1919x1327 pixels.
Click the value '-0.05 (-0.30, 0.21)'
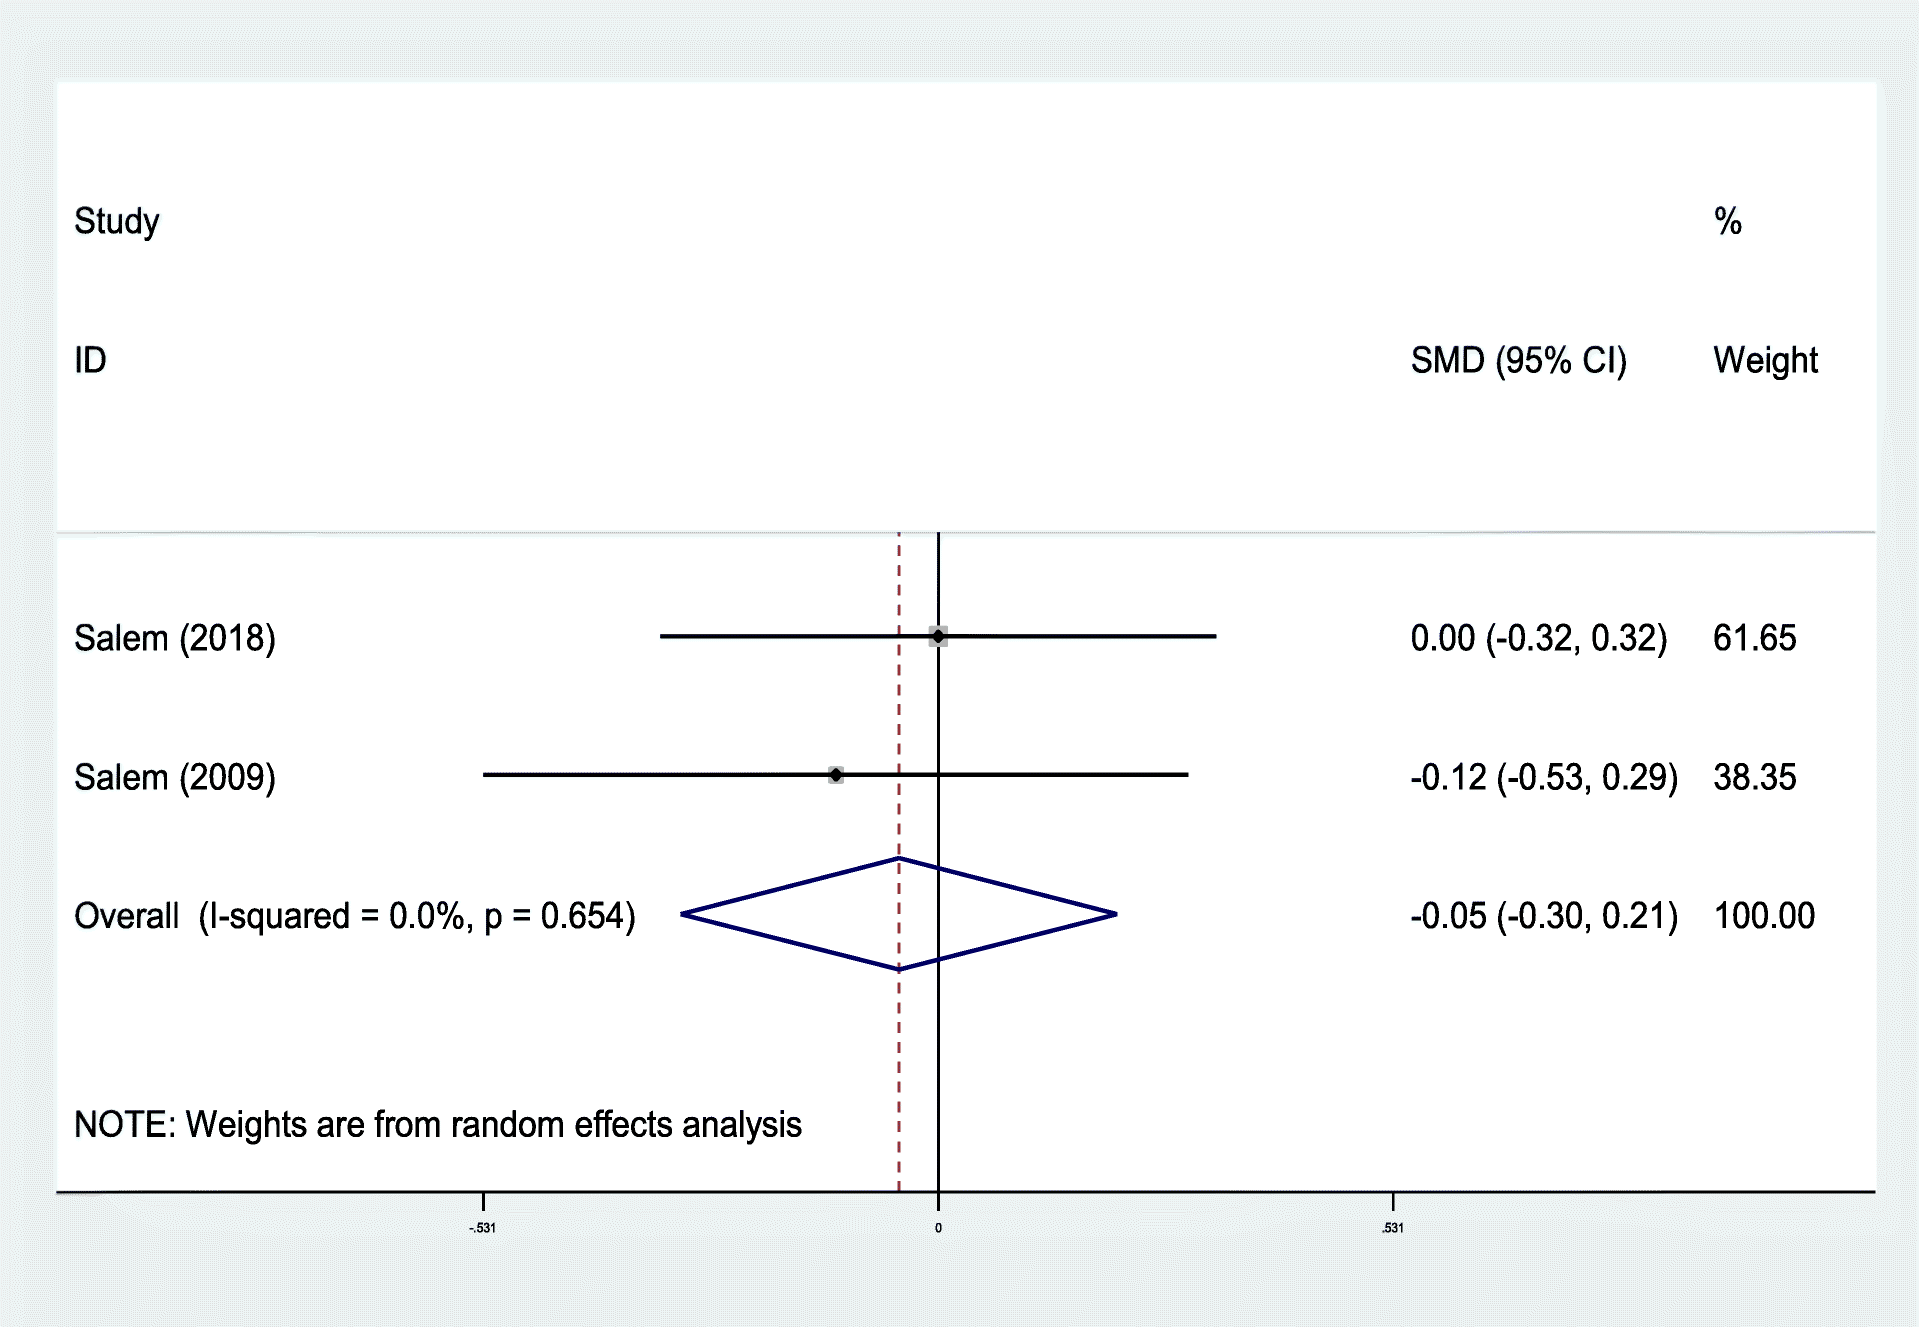pos(1544,916)
